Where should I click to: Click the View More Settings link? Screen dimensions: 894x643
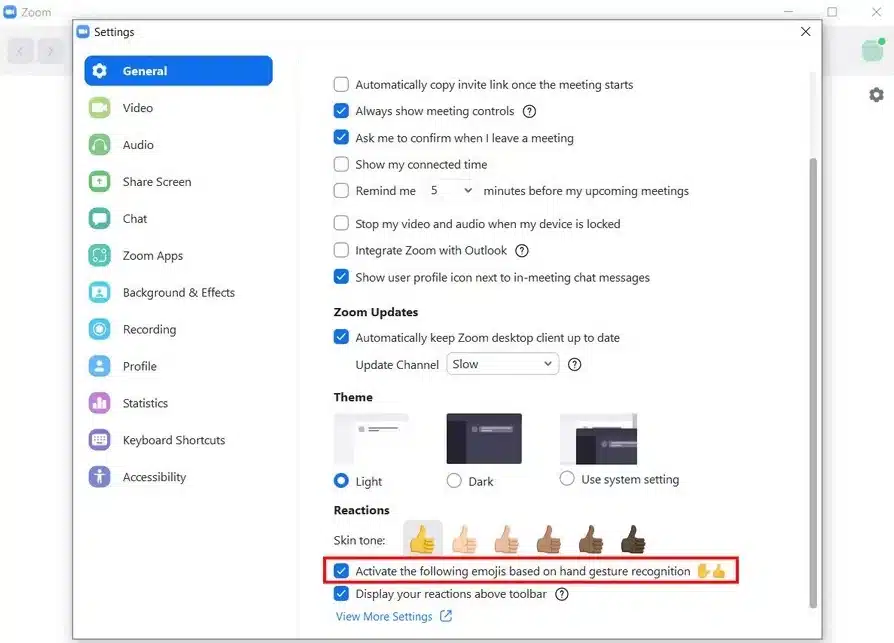click(384, 616)
